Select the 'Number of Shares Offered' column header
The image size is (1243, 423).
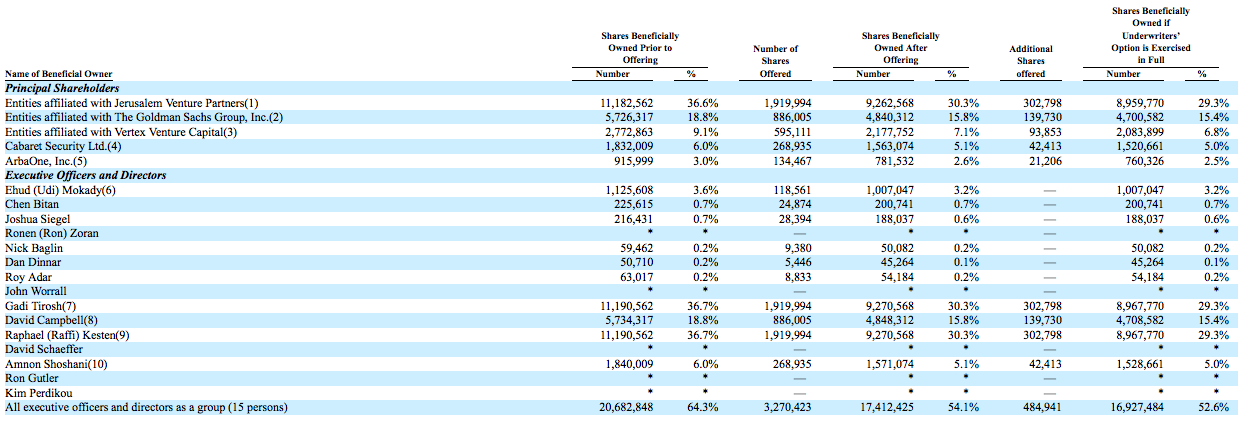775,61
